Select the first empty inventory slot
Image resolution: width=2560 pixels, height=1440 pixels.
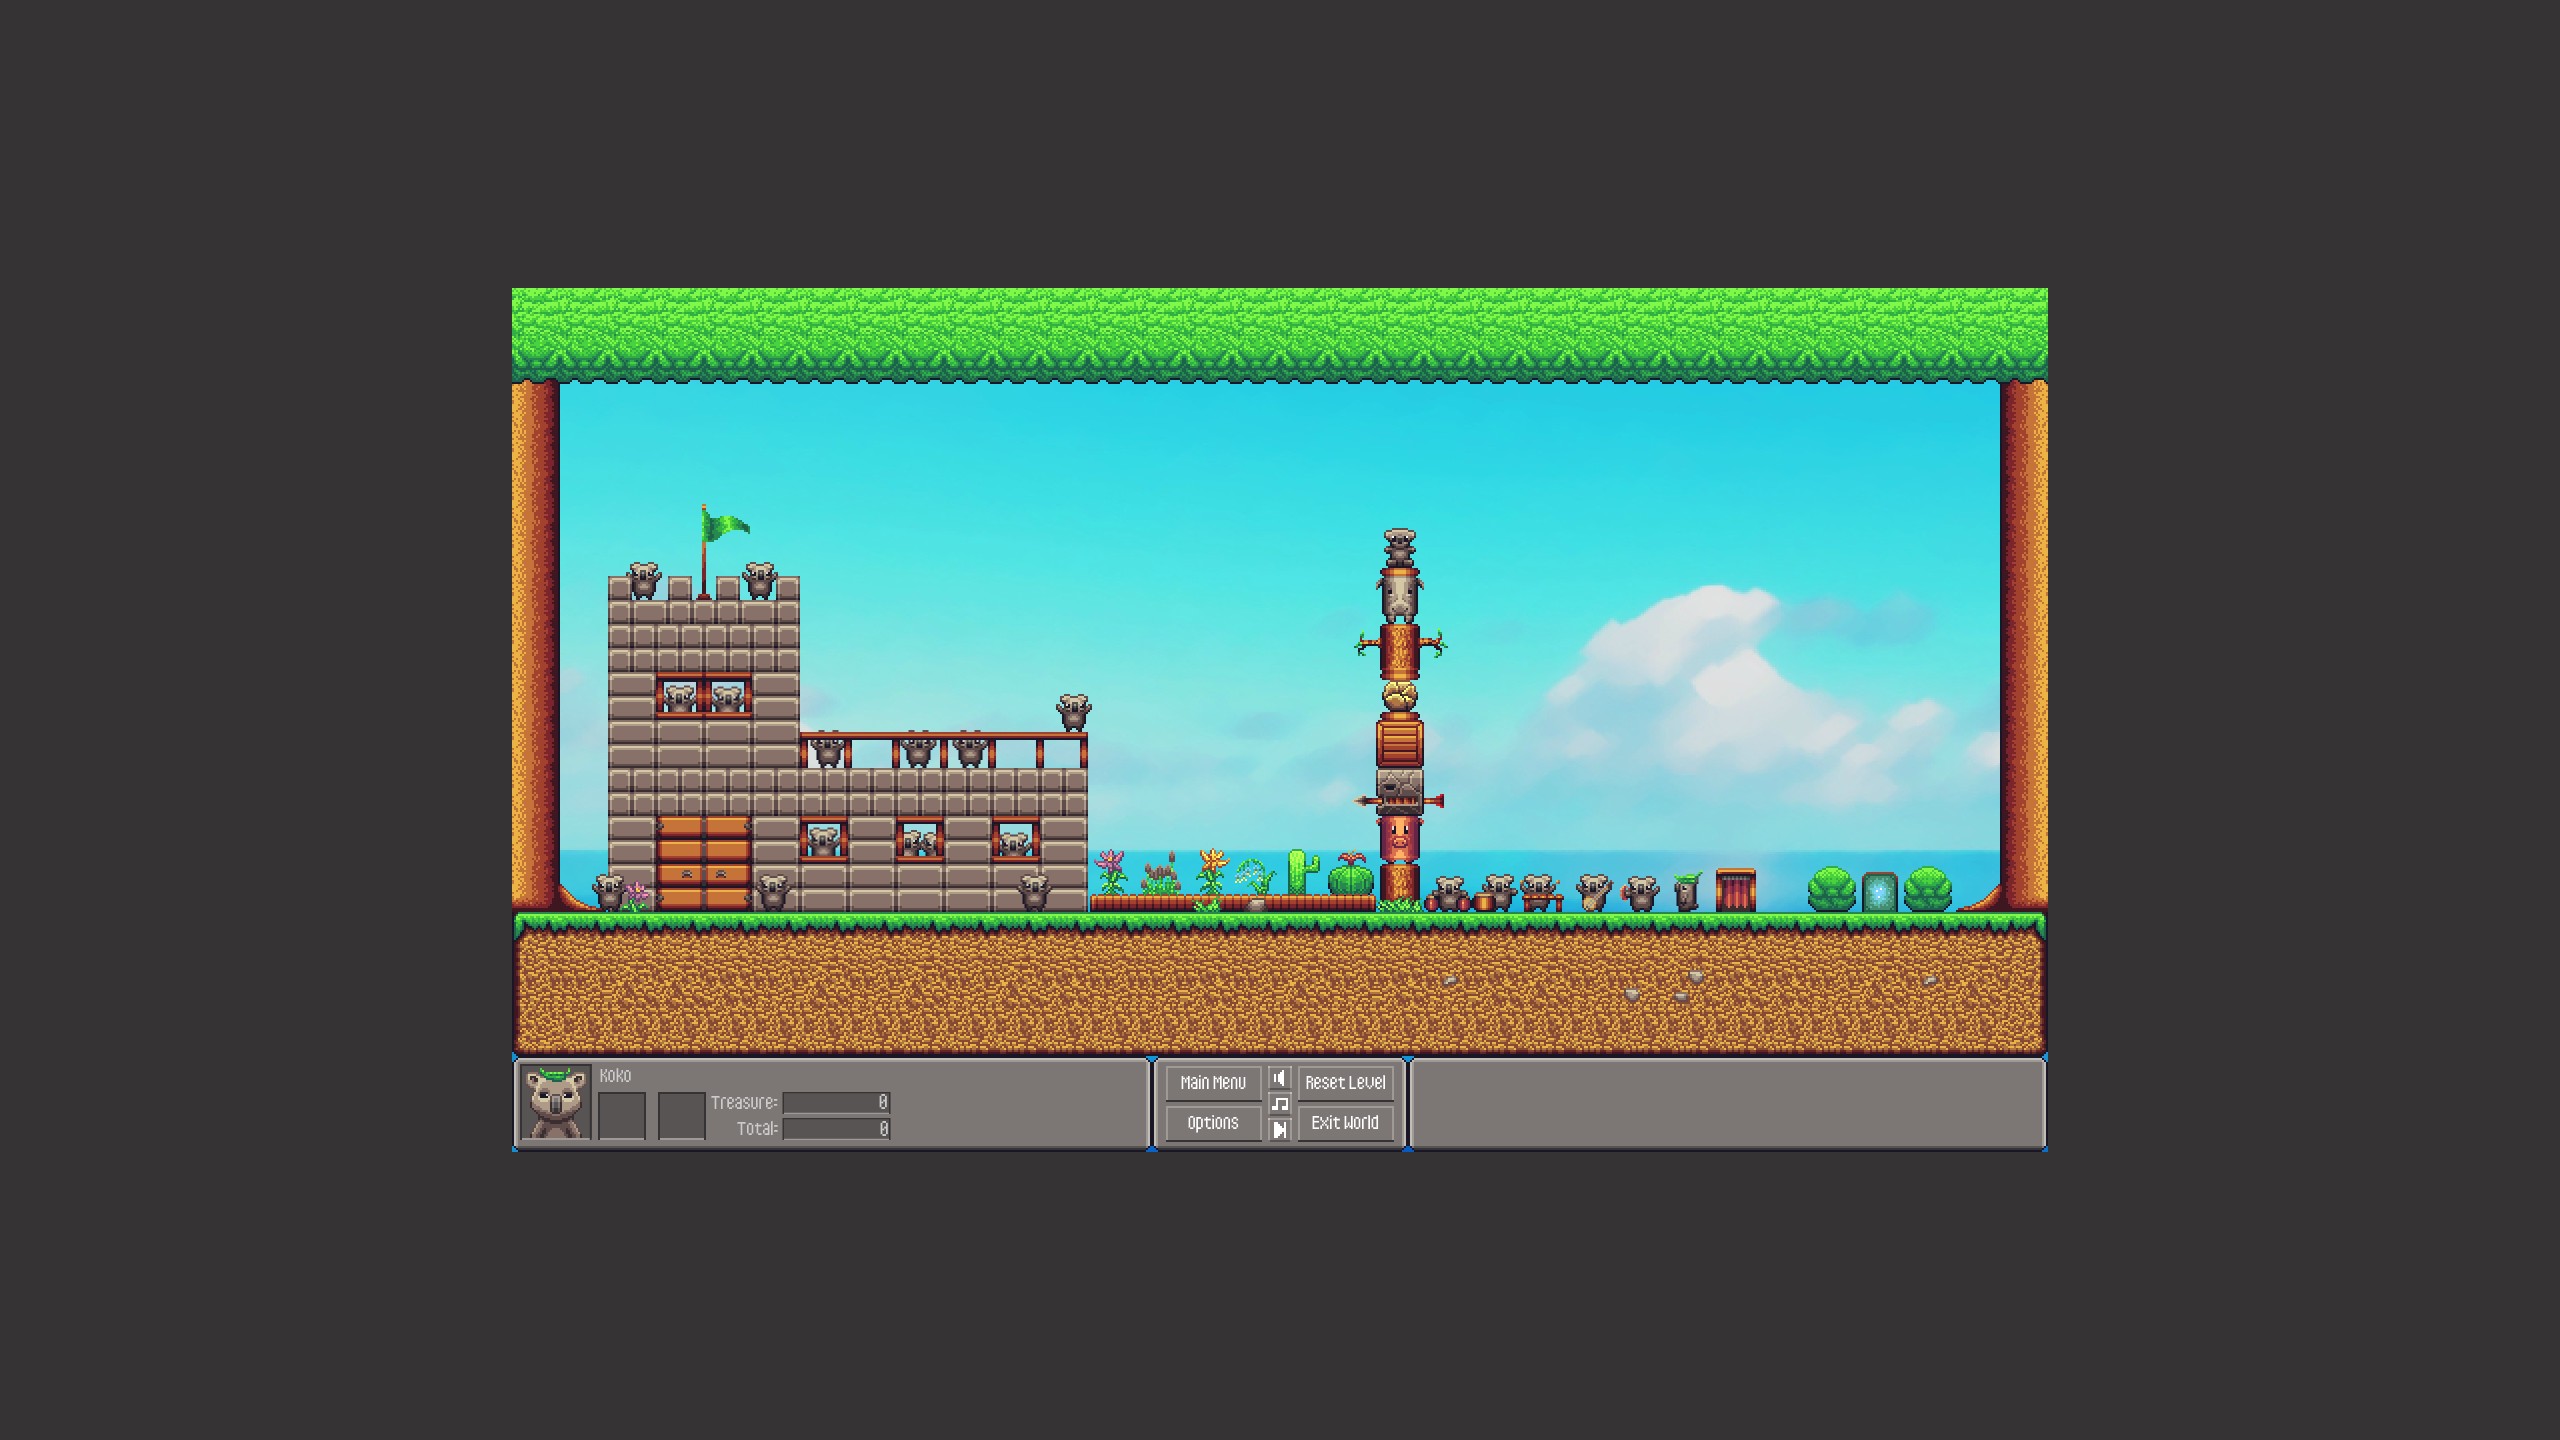621,1115
